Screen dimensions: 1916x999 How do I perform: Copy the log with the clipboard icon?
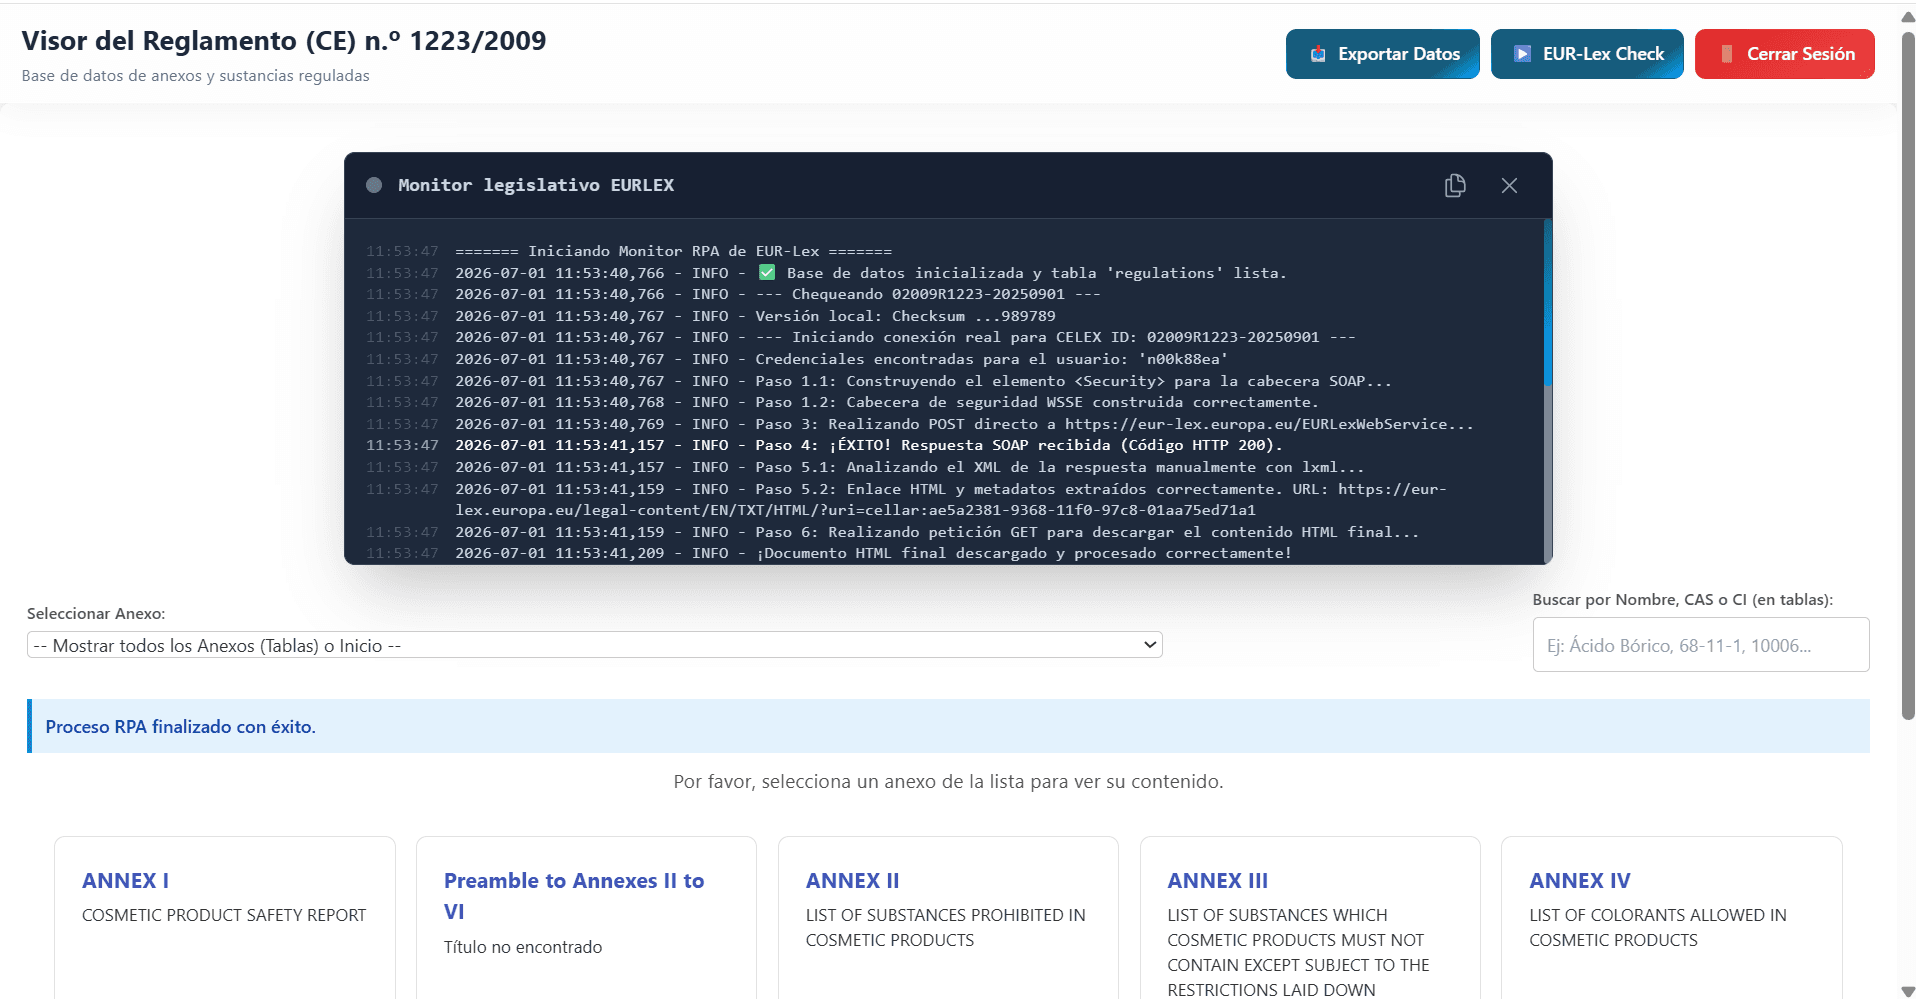[1455, 185]
